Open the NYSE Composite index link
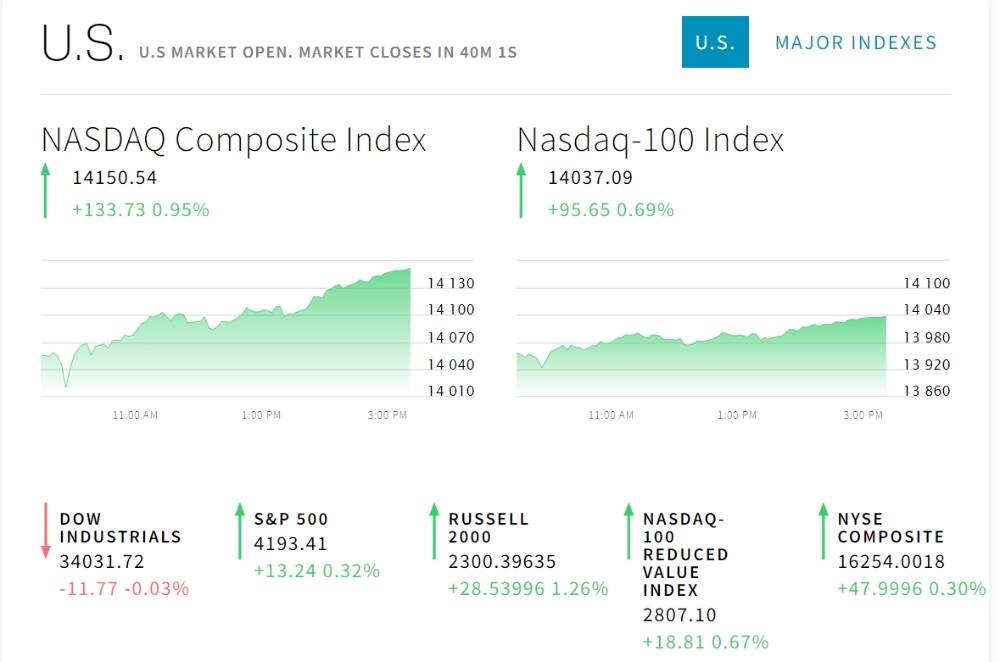Image resolution: width=1000 pixels, height=662 pixels. 890,528
